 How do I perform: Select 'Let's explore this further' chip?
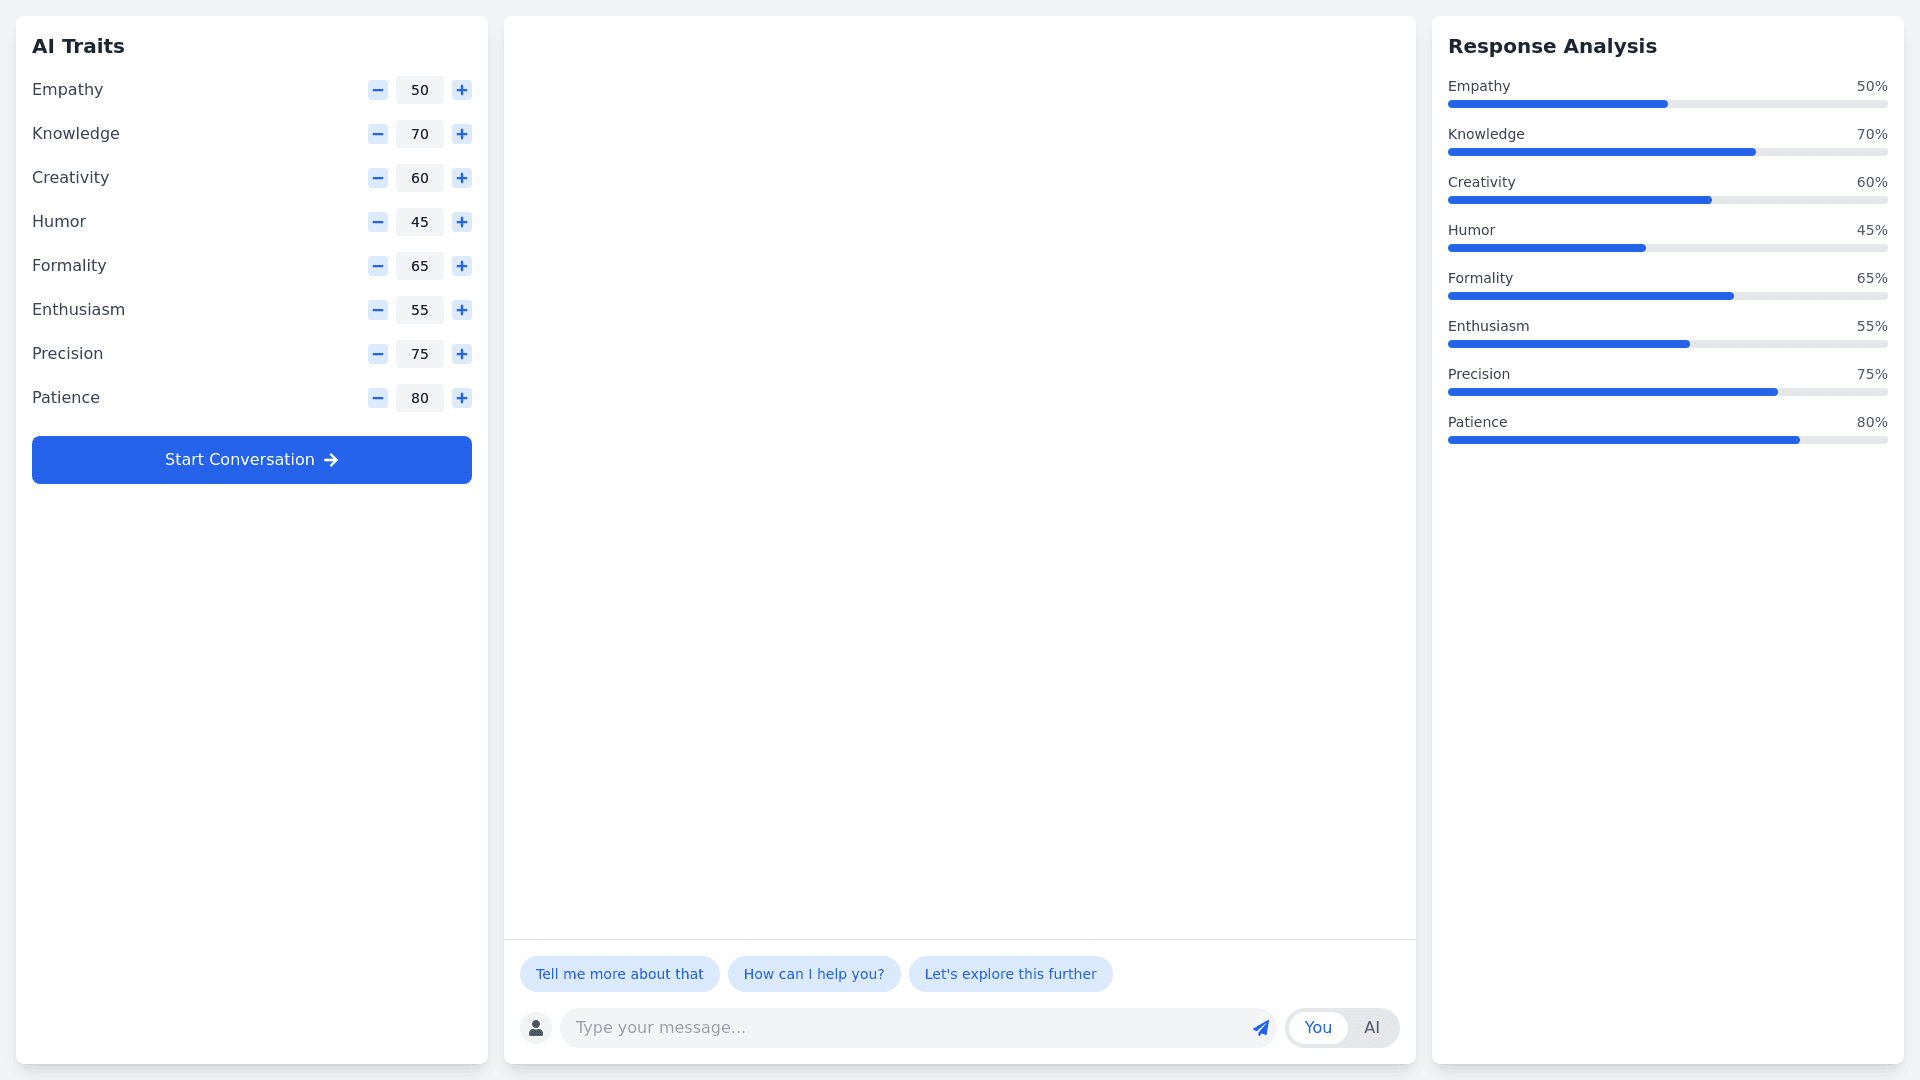pos(1010,974)
